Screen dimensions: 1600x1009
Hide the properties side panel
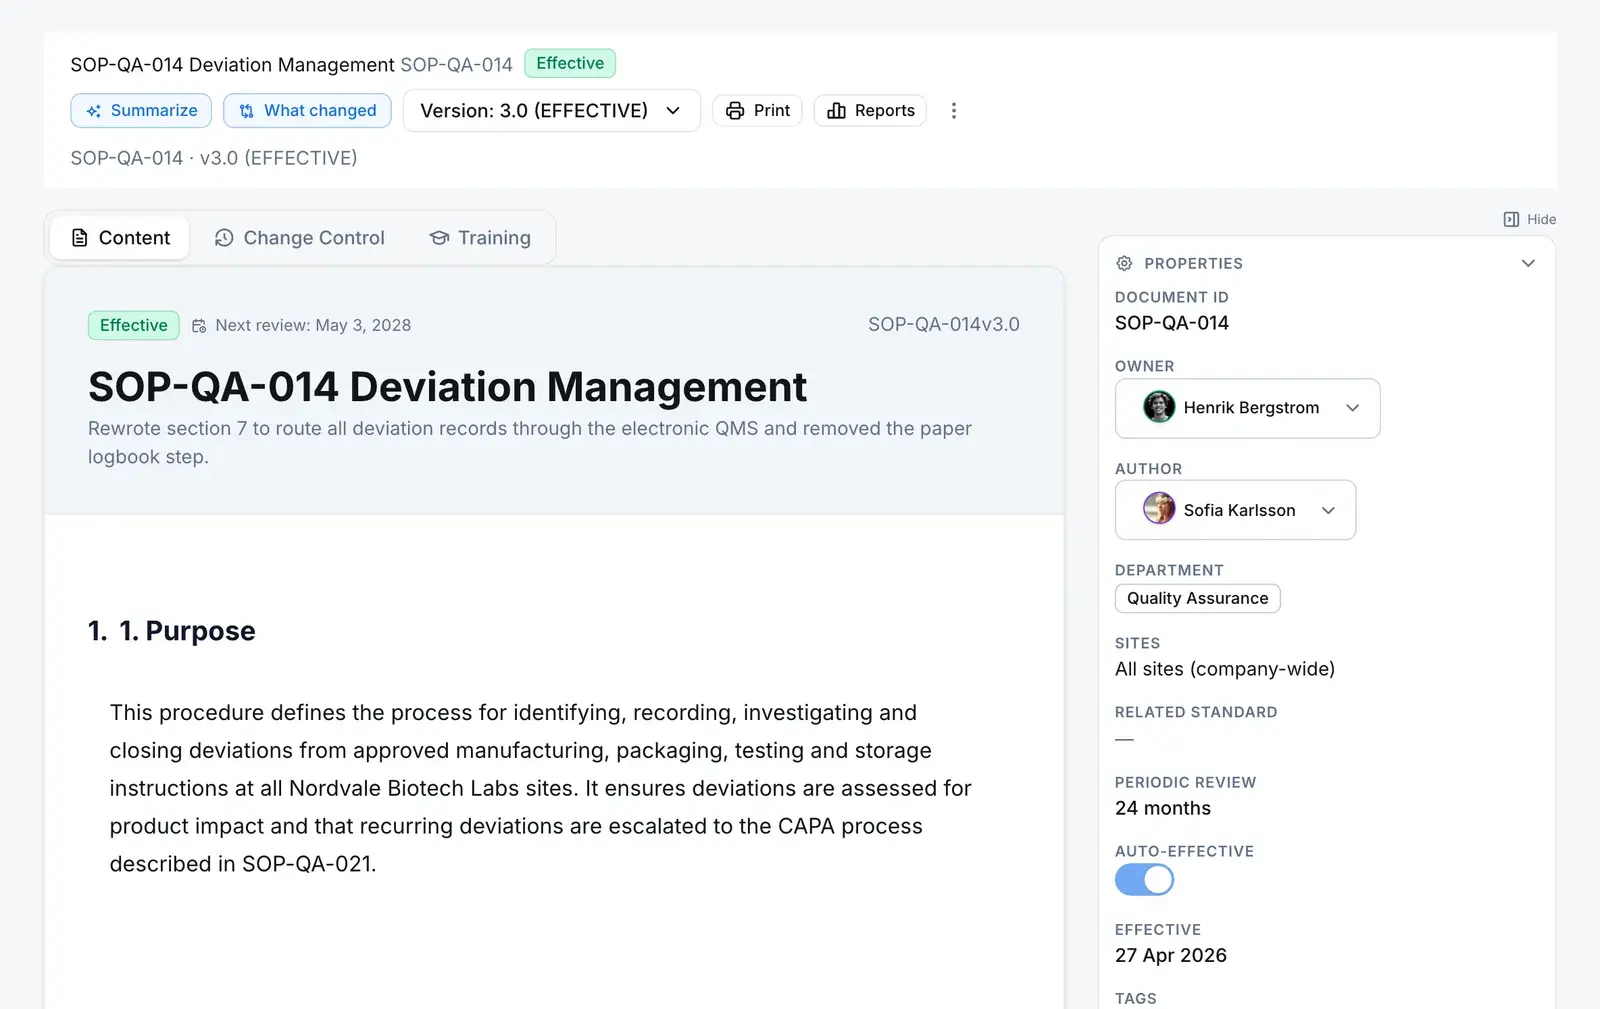tap(1530, 219)
